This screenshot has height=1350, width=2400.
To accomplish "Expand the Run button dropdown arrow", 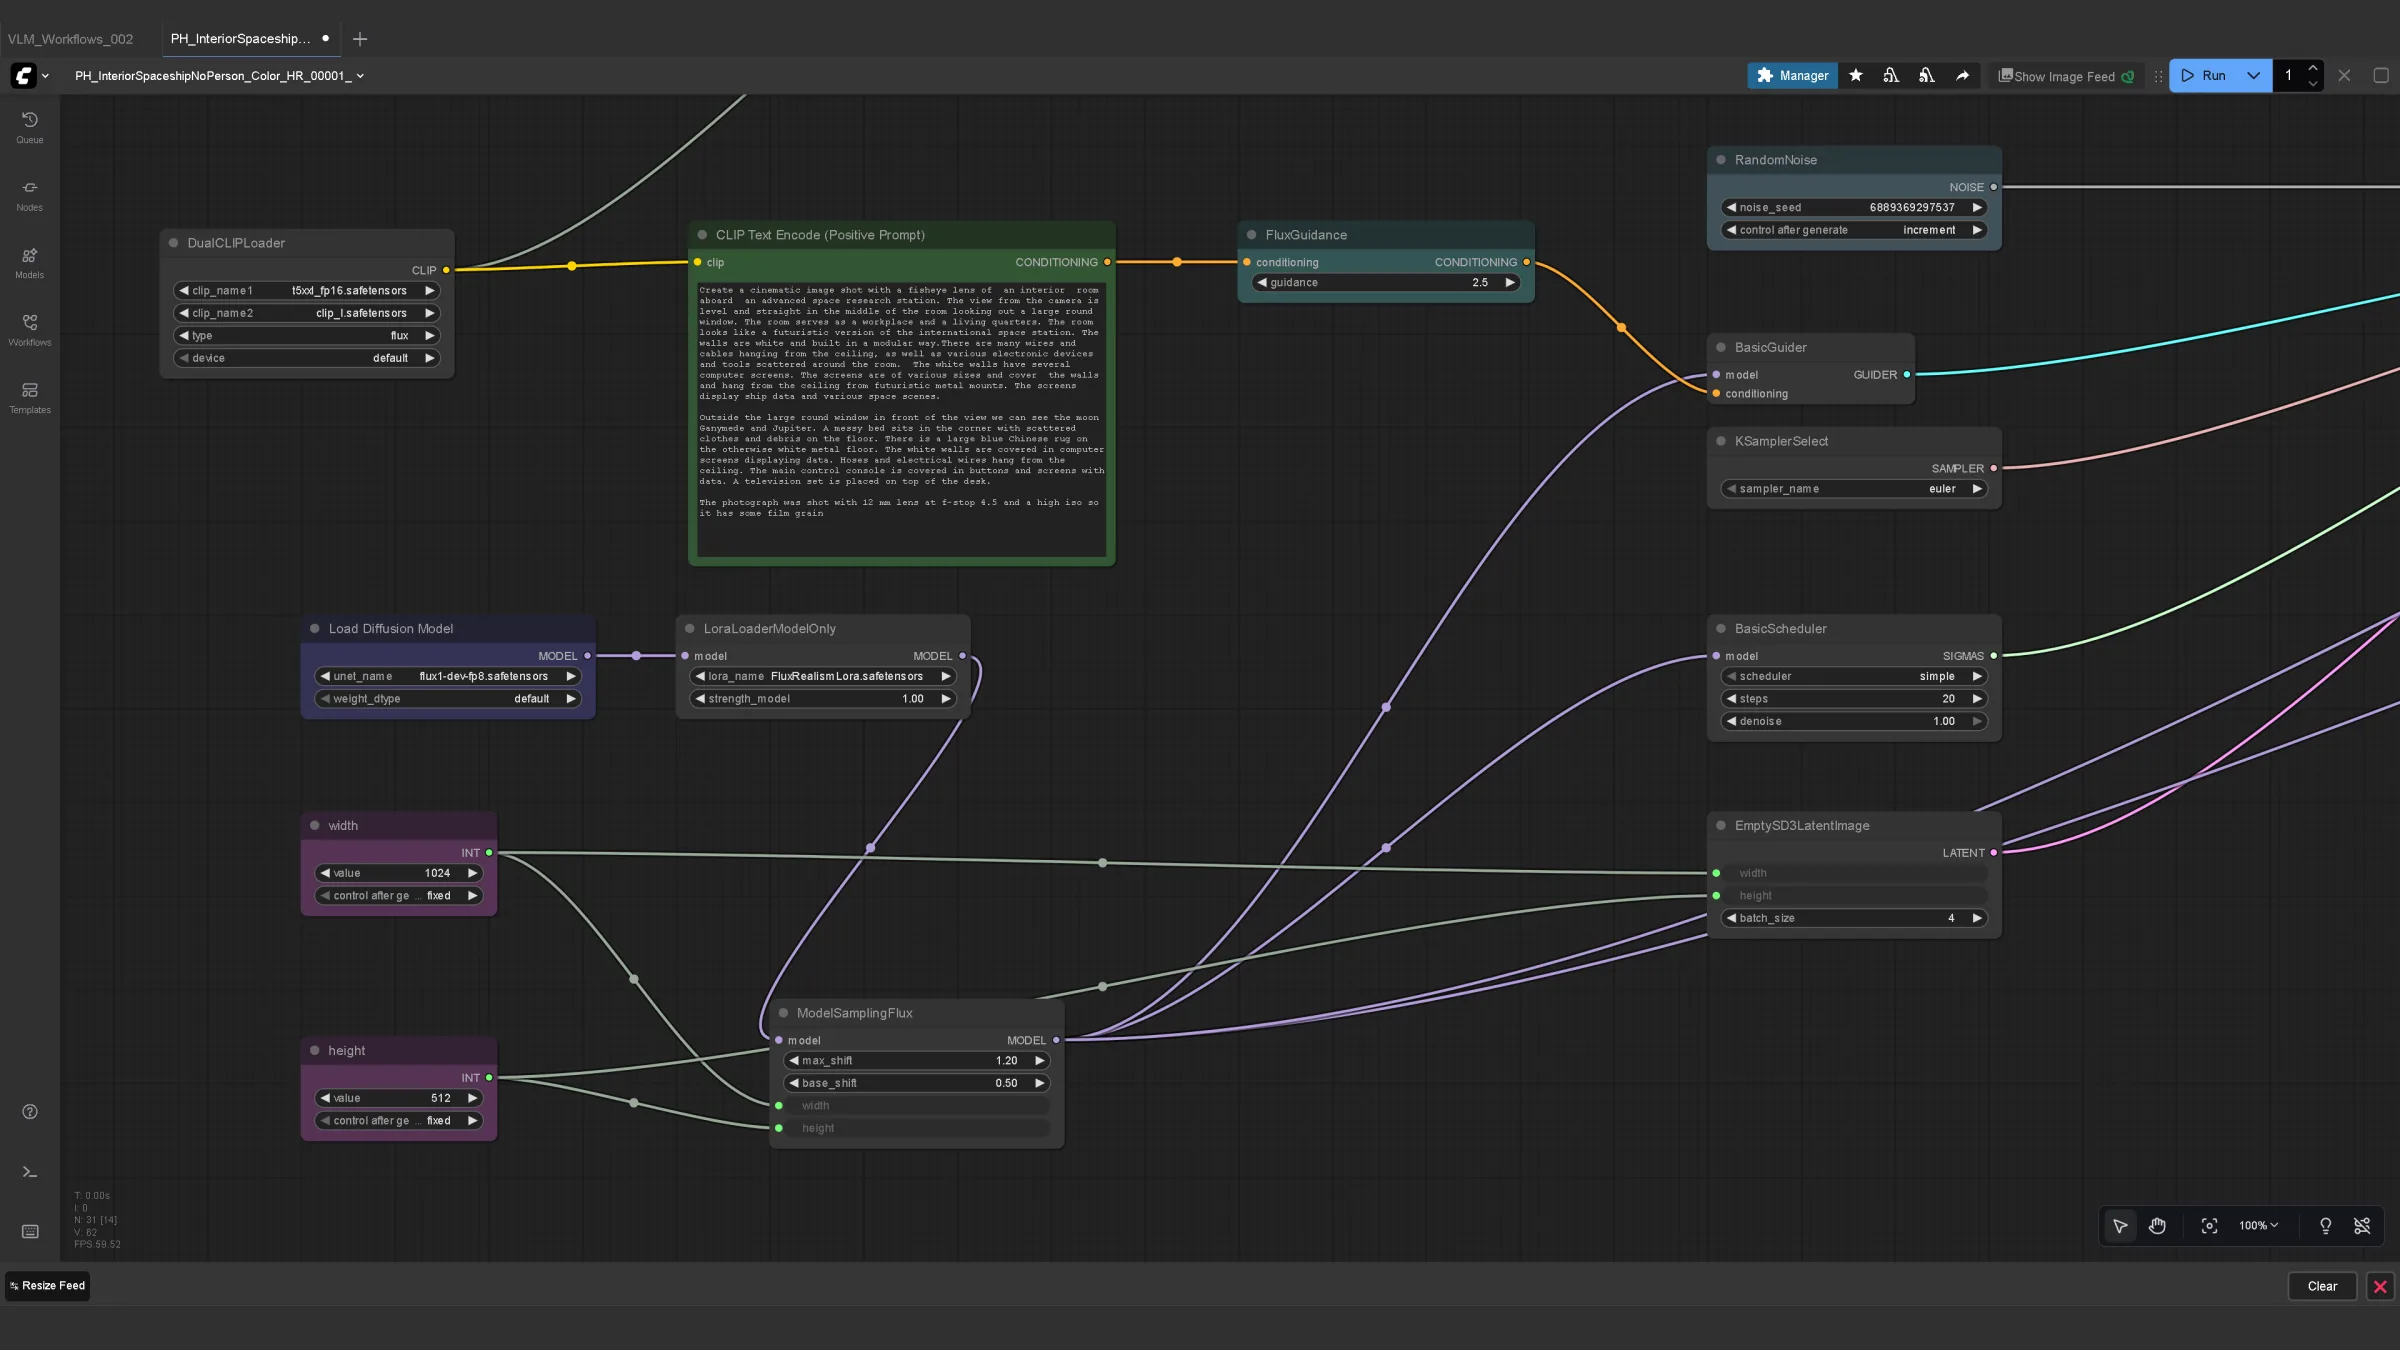I will pos(2253,76).
